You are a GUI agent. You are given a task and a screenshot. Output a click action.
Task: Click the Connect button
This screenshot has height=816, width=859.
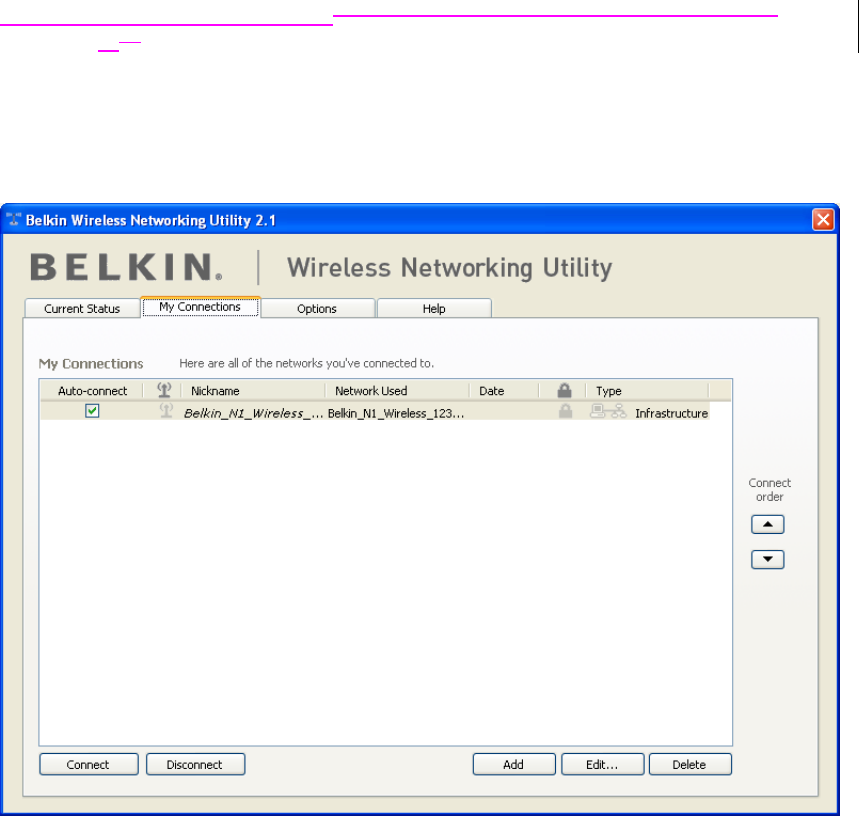click(89, 764)
